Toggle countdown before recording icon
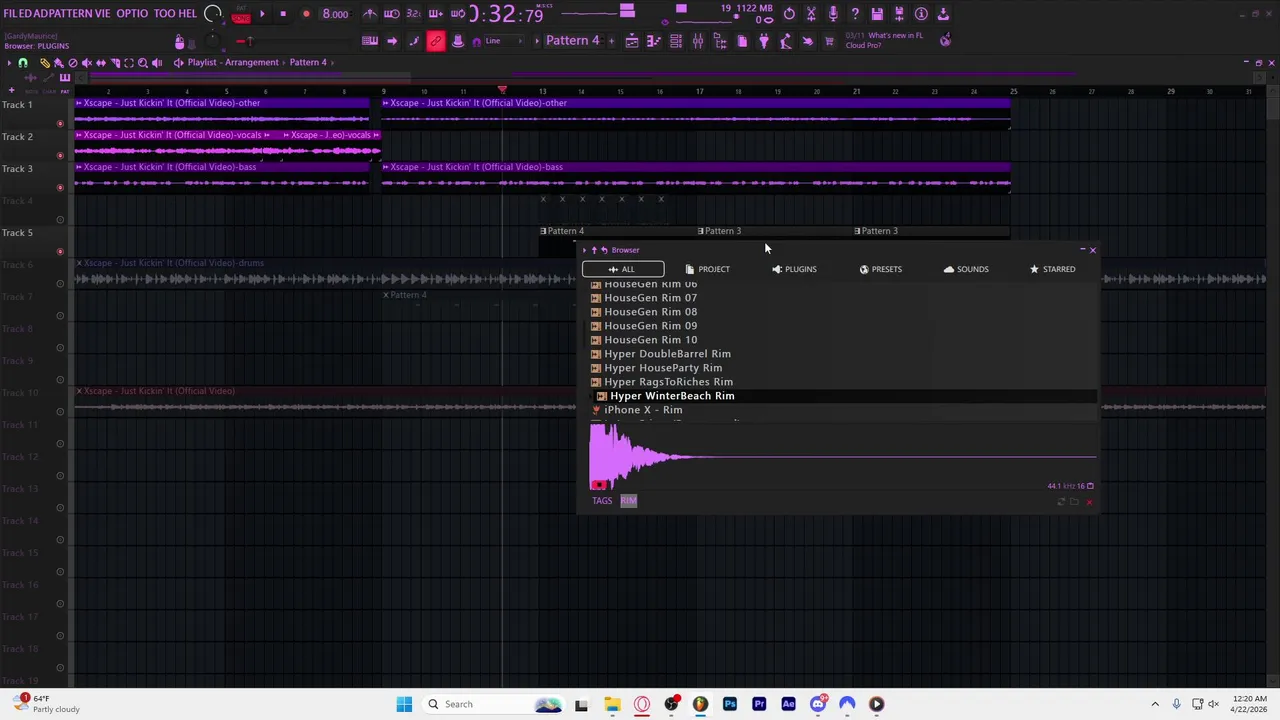1280x720 pixels. (x=413, y=14)
